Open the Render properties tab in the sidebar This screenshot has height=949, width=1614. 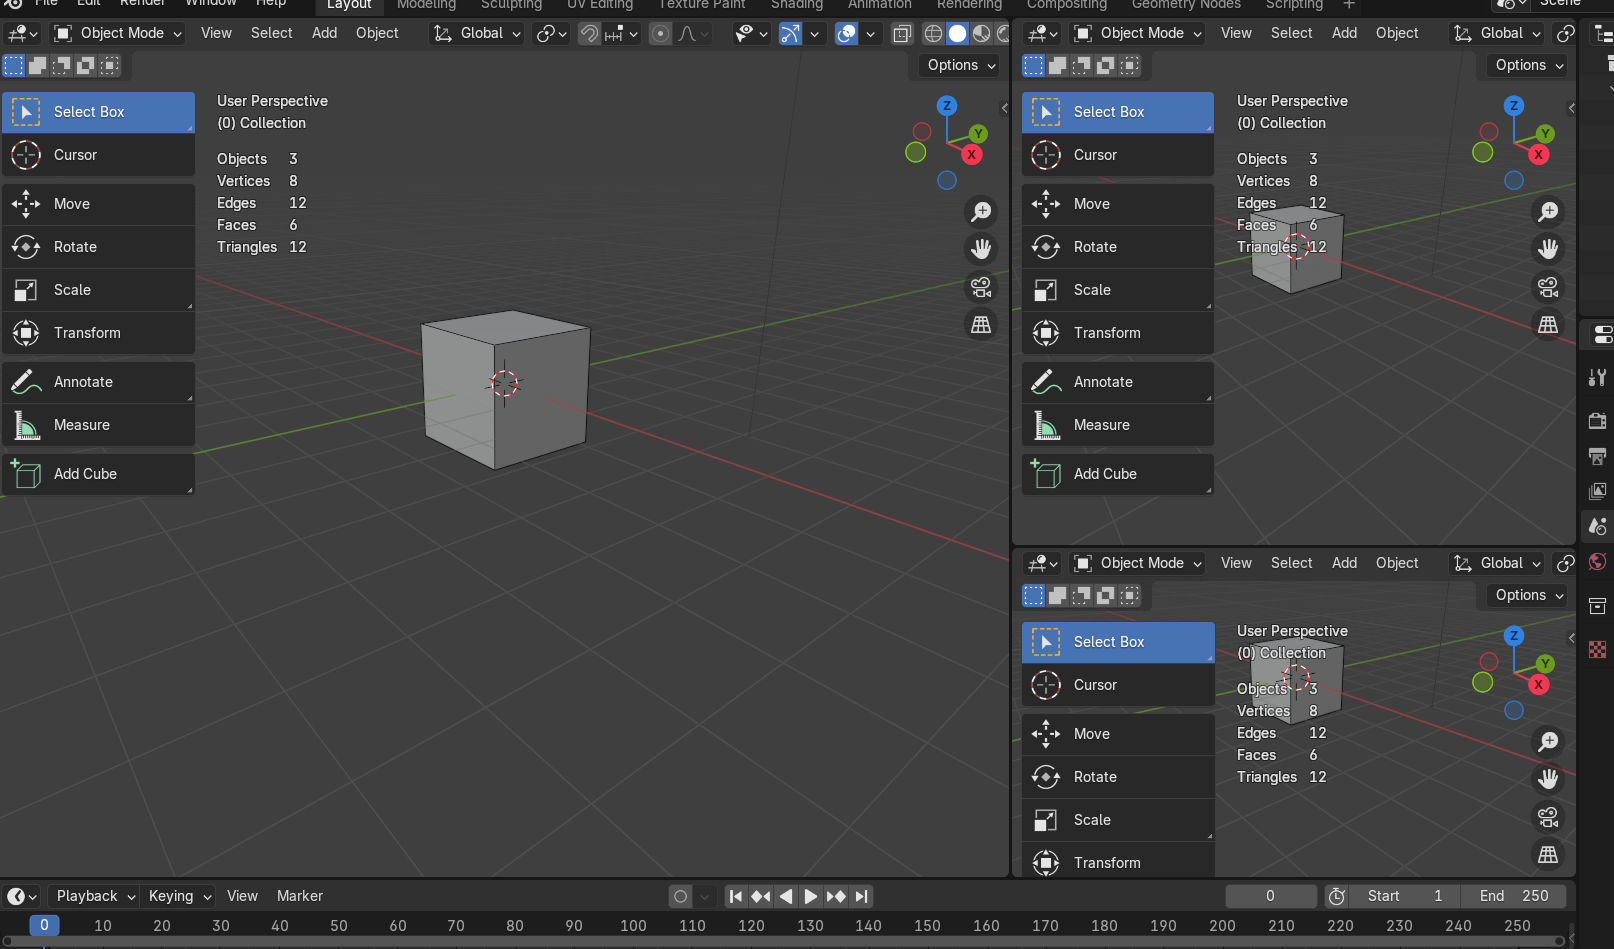point(1597,421)
